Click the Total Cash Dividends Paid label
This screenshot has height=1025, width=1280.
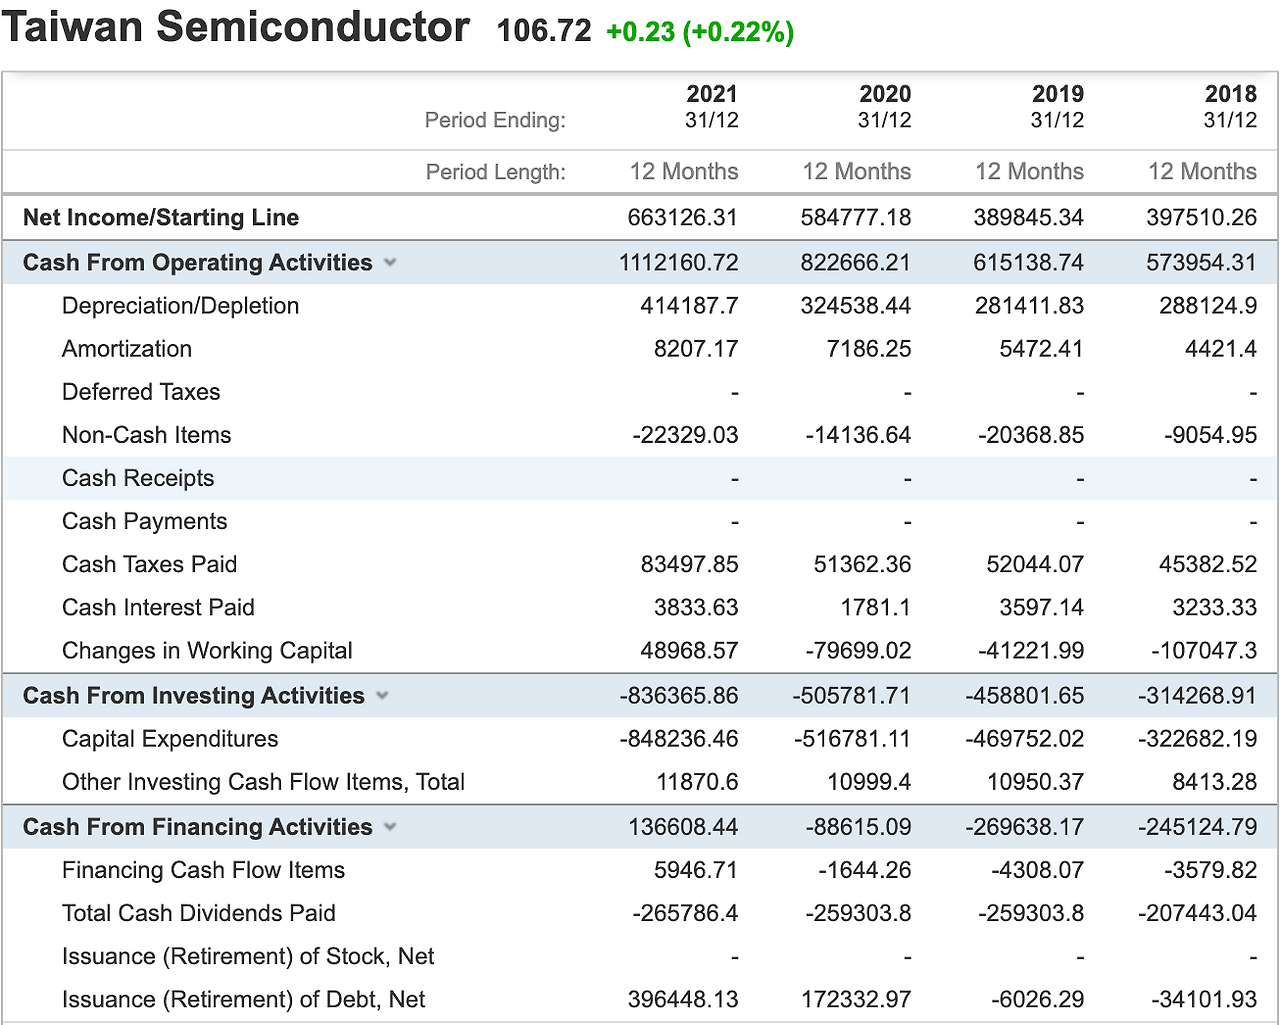point(199,913)
